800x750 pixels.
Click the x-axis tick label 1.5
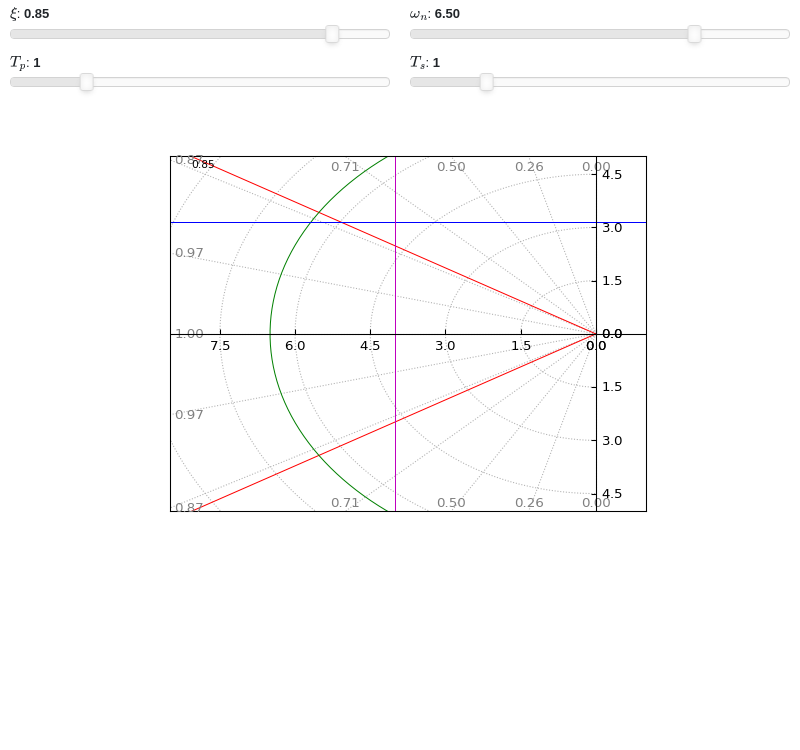click(521, 346)
